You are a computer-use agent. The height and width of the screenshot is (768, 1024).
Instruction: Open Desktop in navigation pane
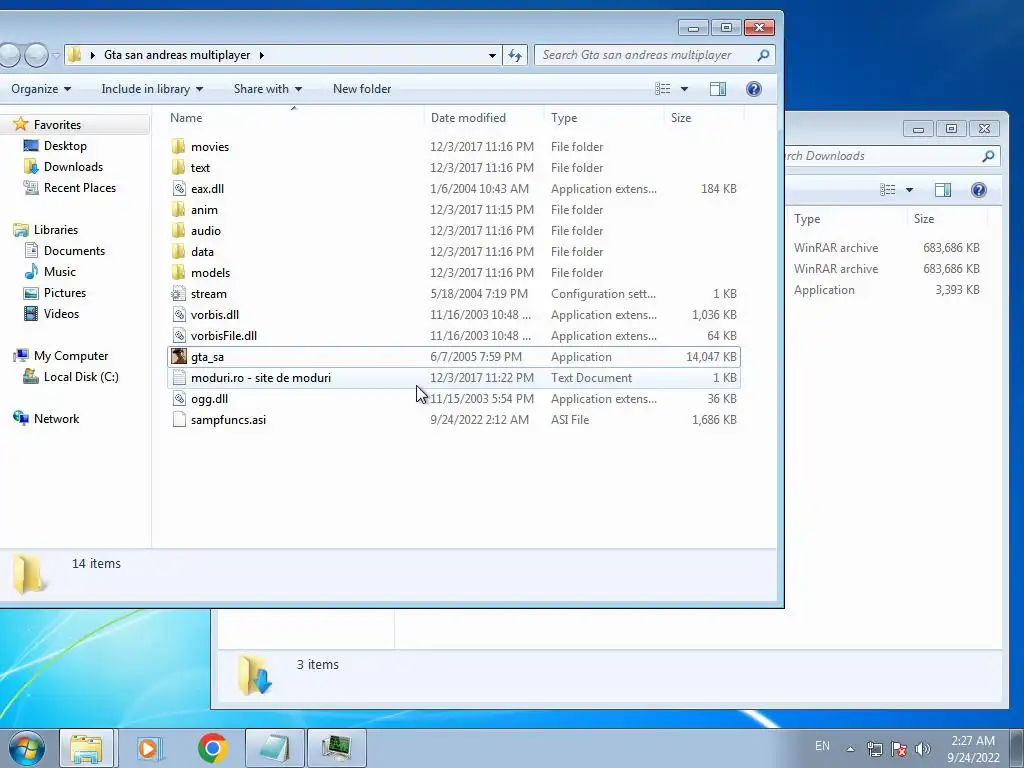coord(65,146)
